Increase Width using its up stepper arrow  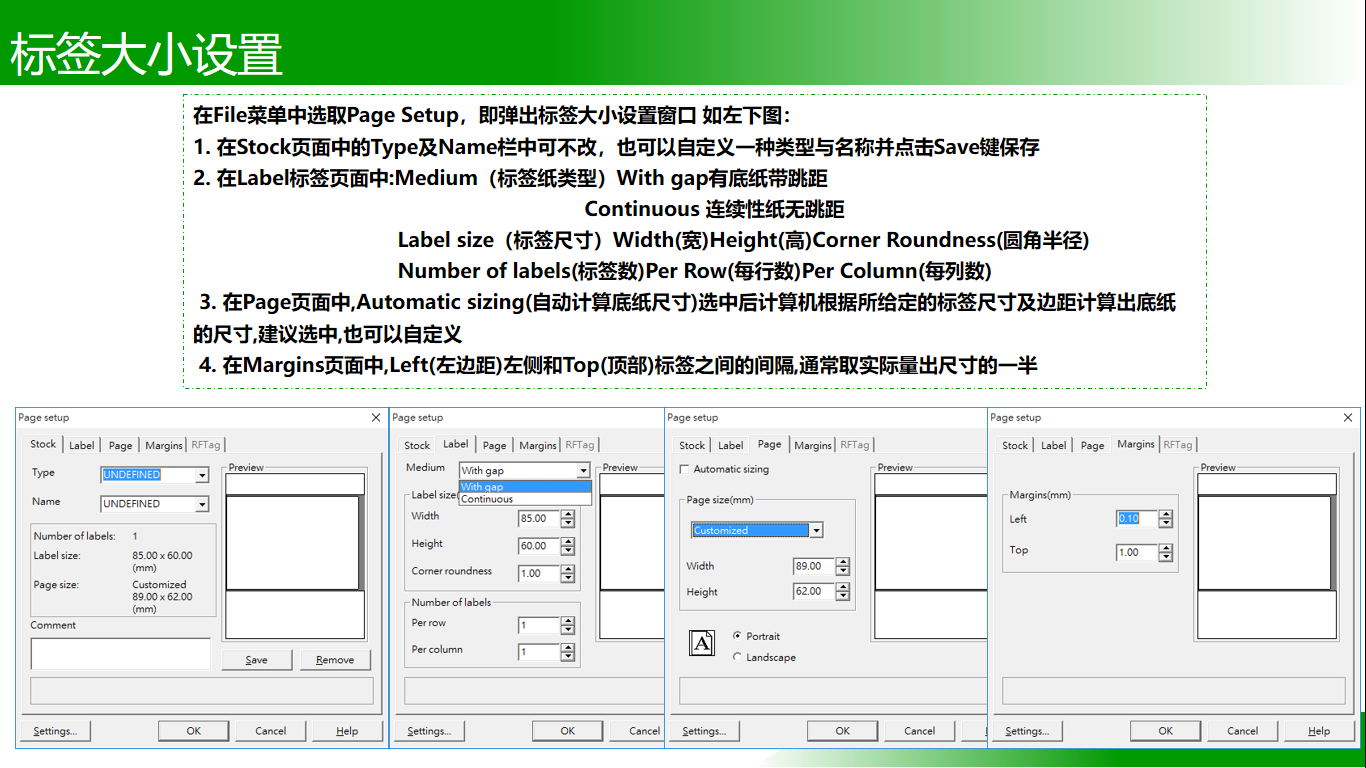pos(568,513)
